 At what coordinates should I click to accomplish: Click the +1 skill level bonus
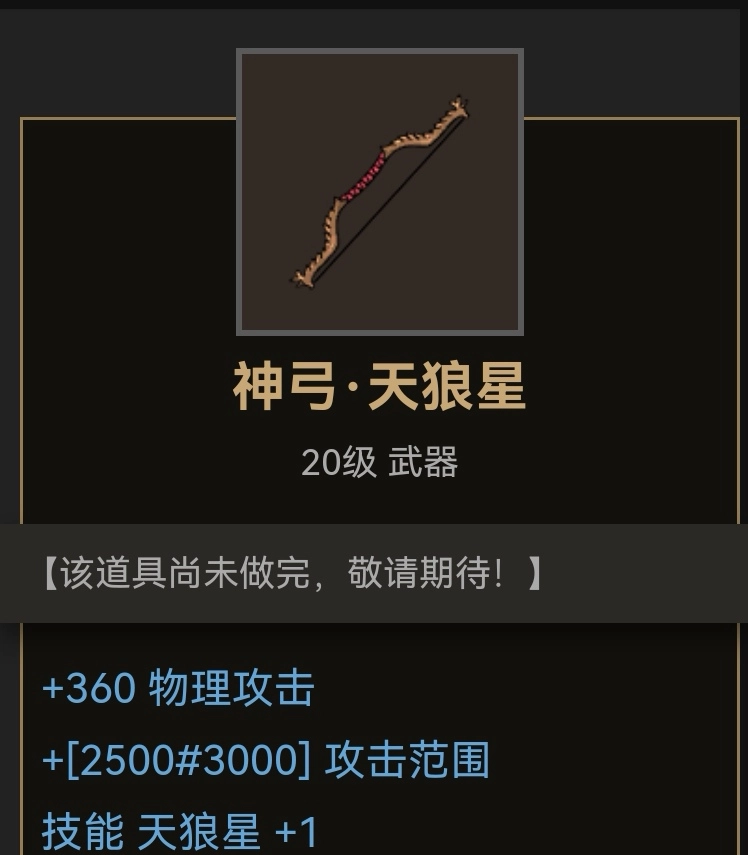(x=296, y=832)
